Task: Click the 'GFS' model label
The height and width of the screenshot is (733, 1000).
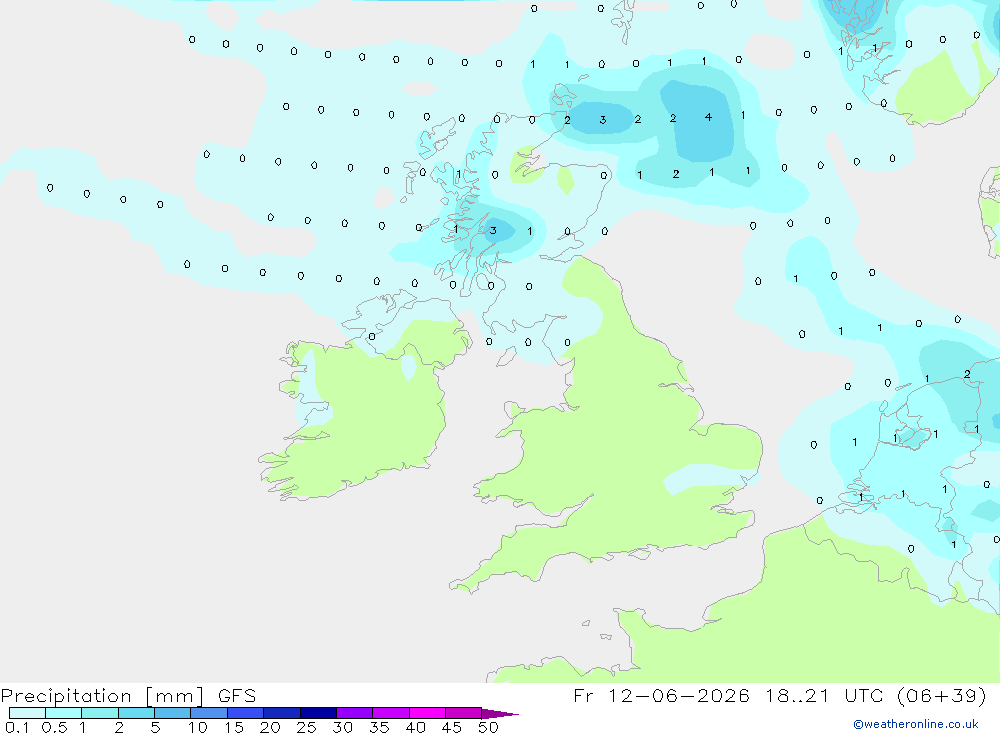Action: (x=237, y=696)
